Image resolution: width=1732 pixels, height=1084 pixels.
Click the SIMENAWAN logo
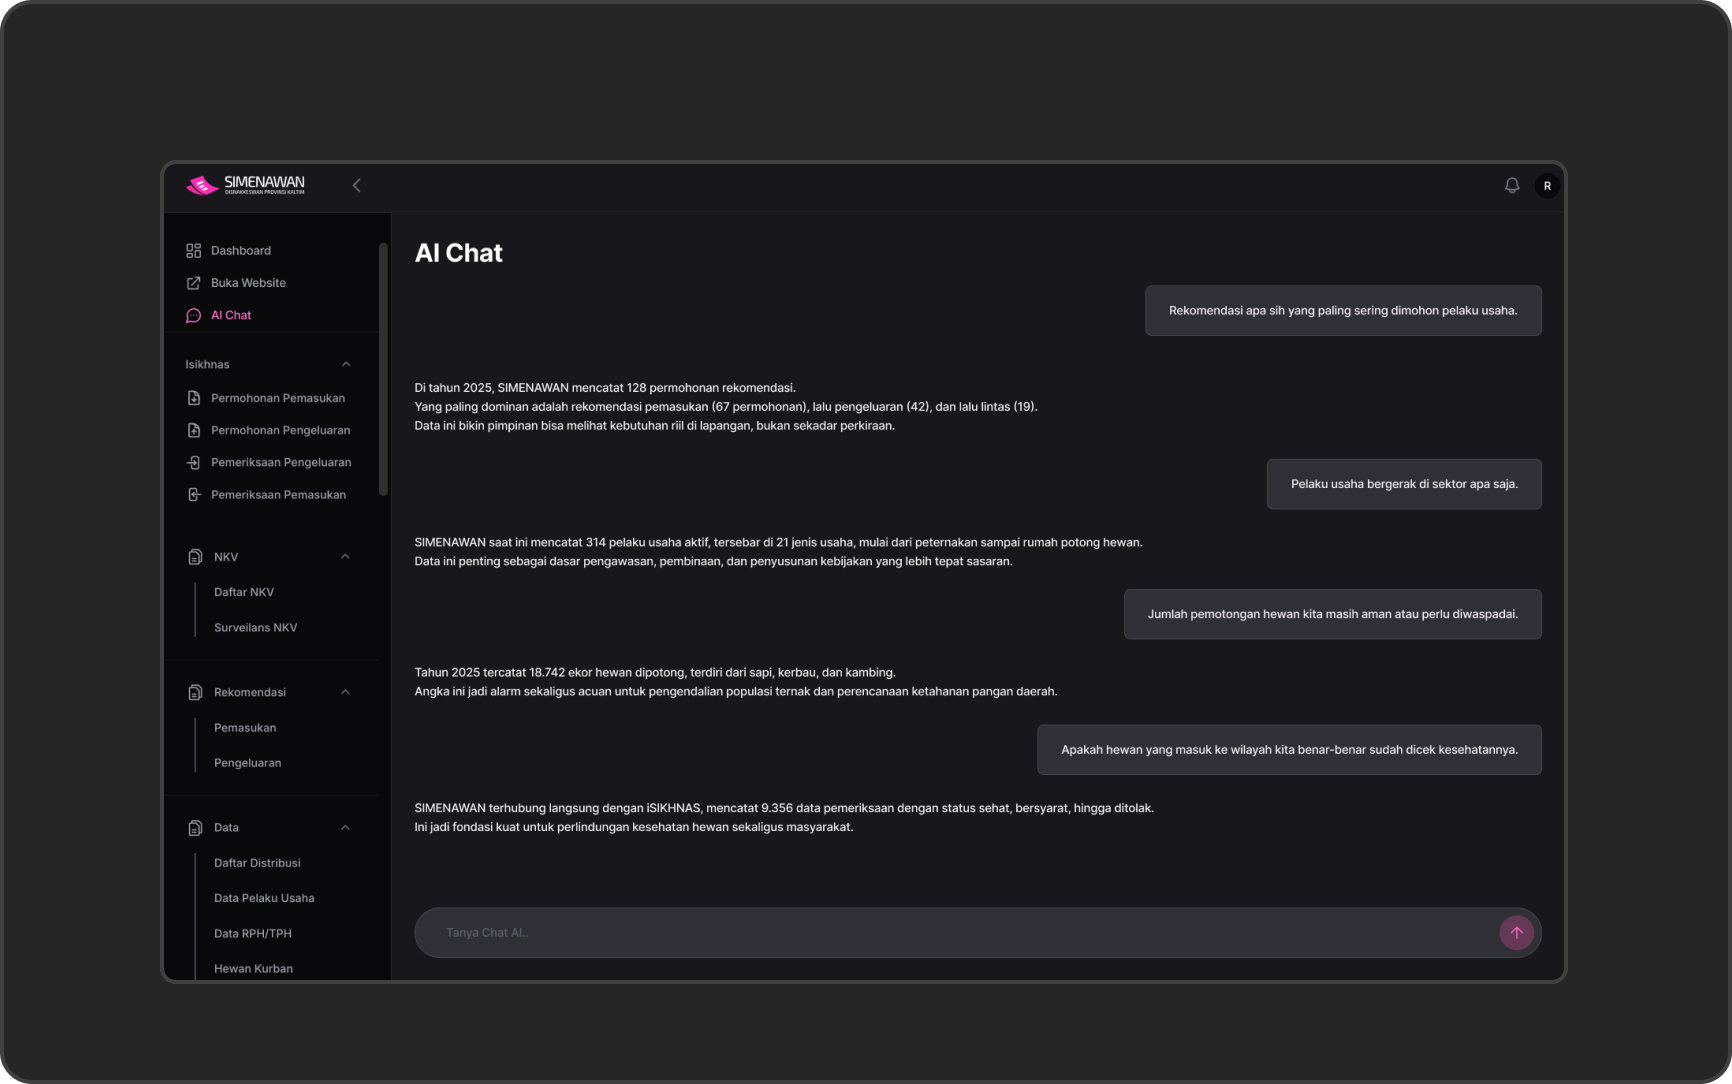pos(246,185)
